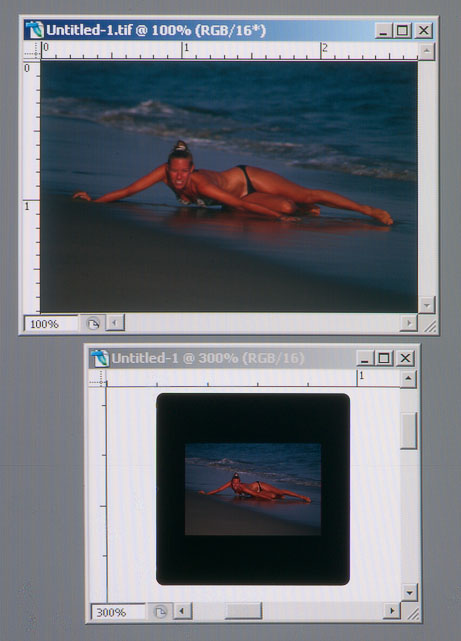Click the status bar icon beside the 300% field

tap(160, 612)
